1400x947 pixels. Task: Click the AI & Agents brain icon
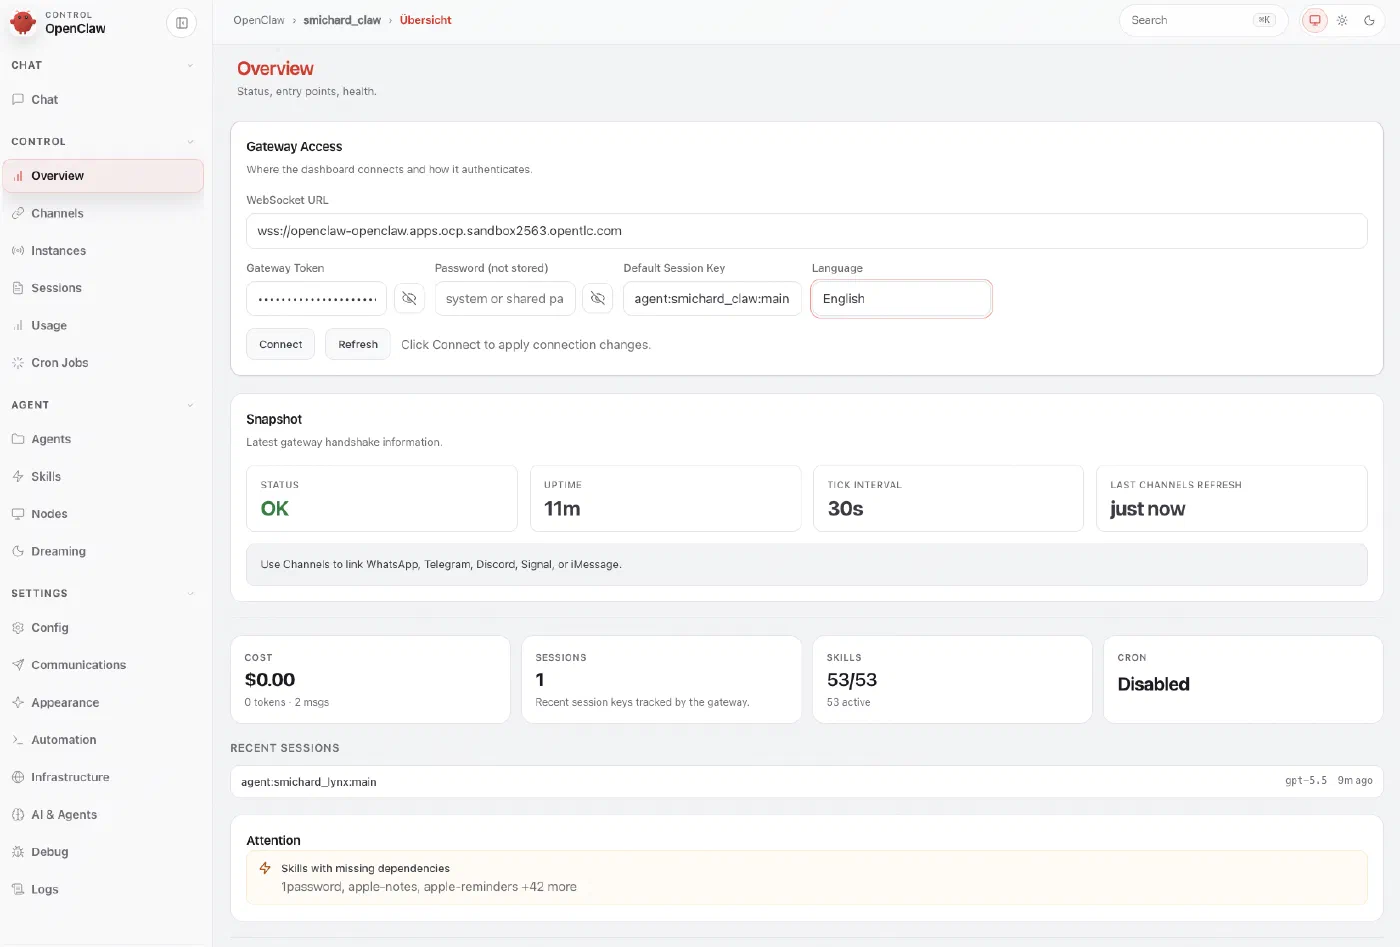point(18,815)
